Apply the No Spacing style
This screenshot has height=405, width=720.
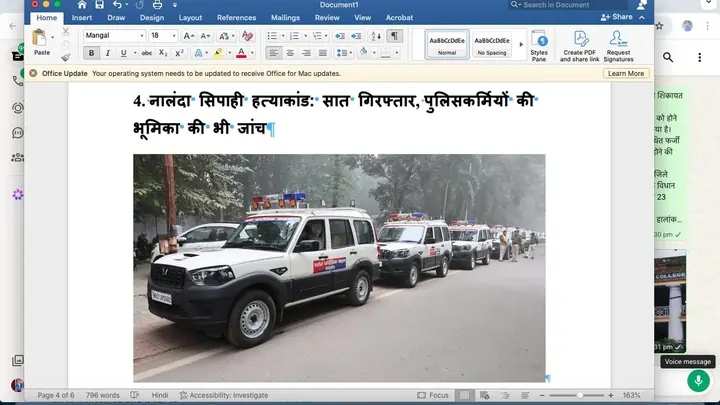click(x=492, y=45)
